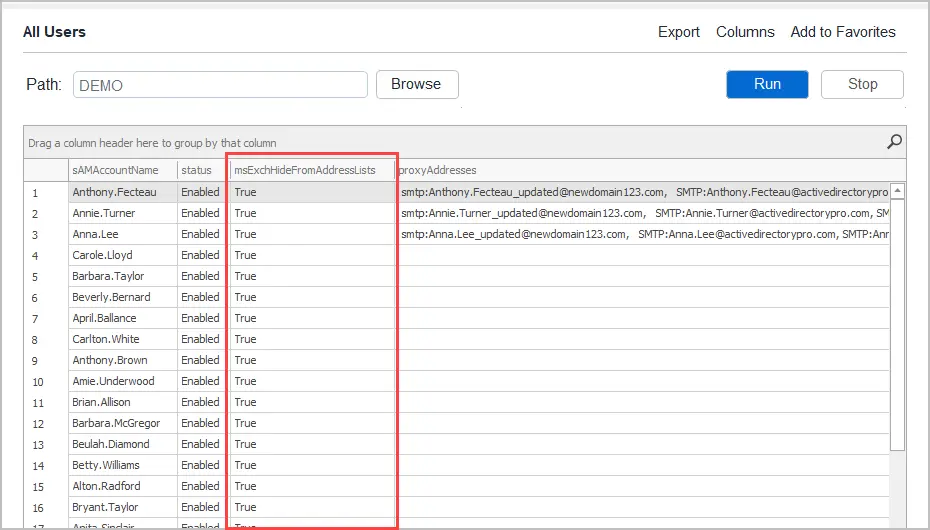Click row number 1 header
930x530 pixels.
coord(46,193)
